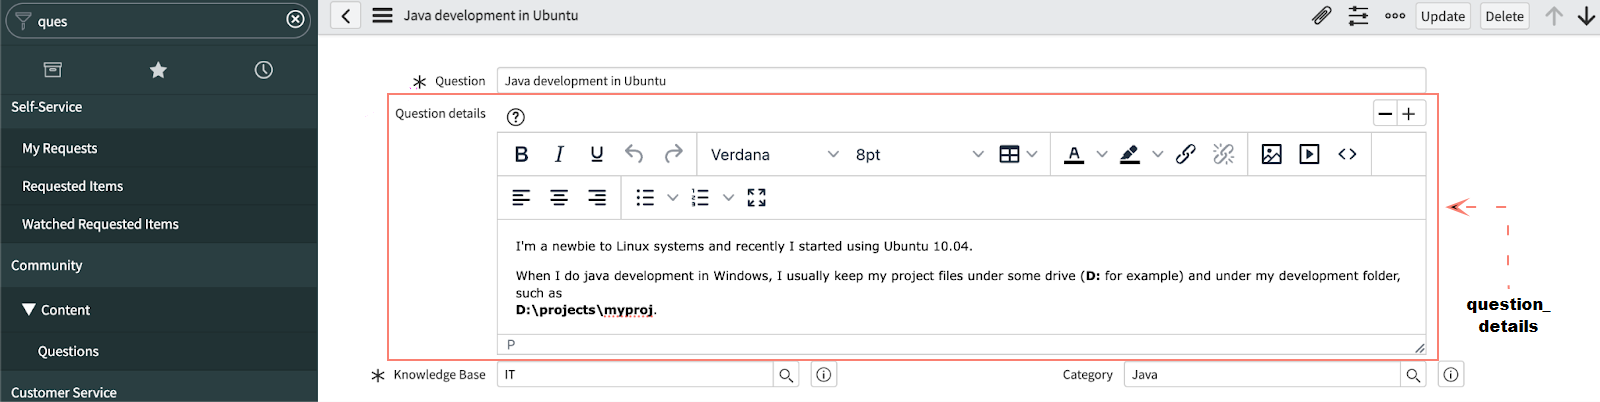Insert an image into question details
1600x402 pixels.
click(1271, 154)
